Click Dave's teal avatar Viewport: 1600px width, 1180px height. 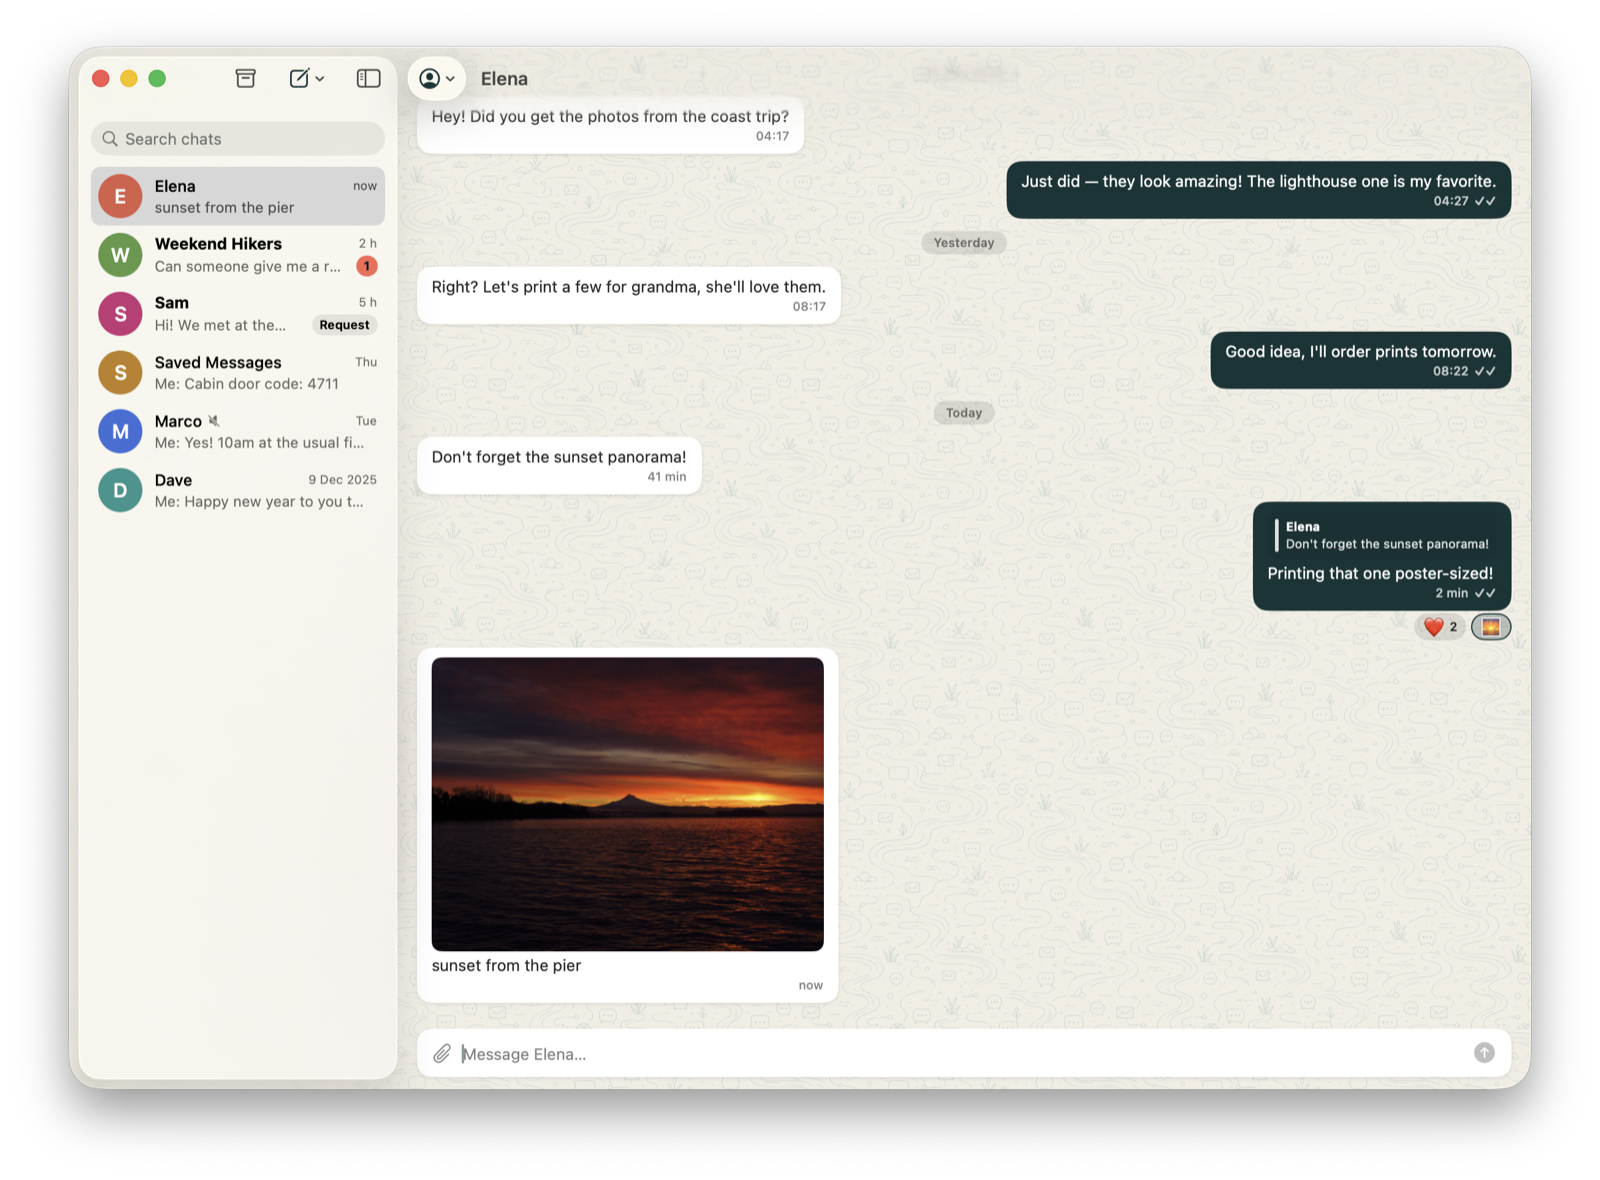[120, 491]
